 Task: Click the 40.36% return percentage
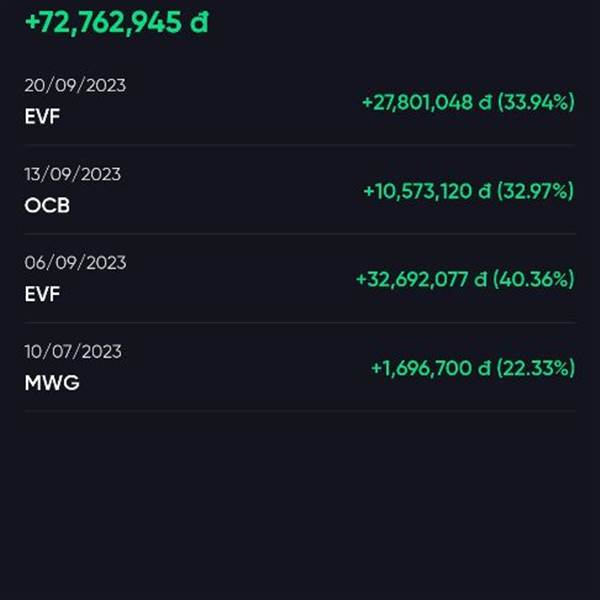tap(534, 279)
